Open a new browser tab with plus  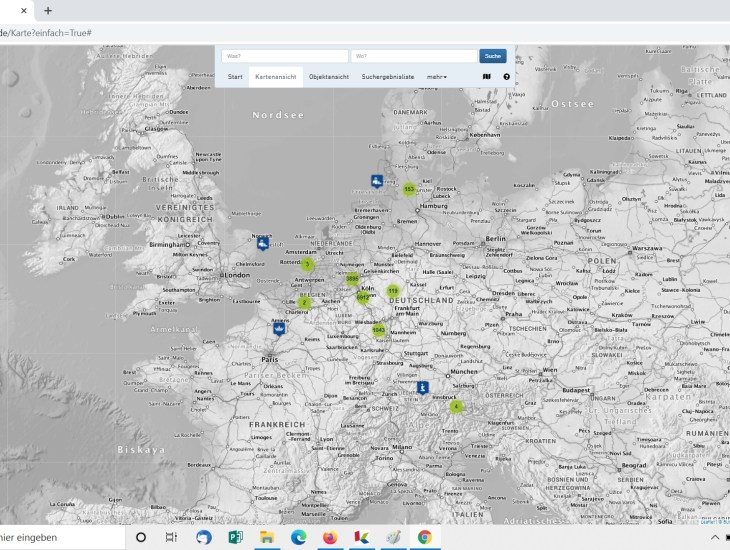(x=47, y=10)
